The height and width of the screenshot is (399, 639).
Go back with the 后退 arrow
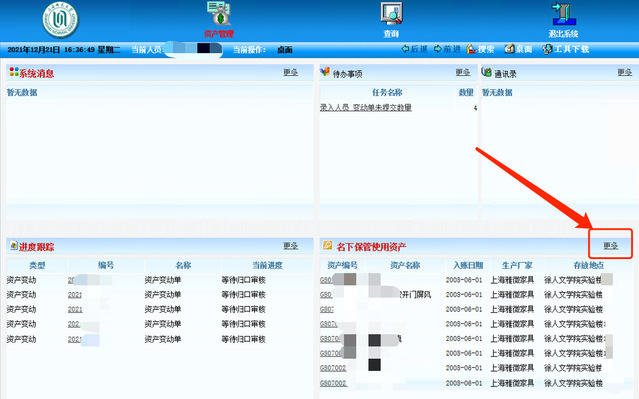pos(414,49)
